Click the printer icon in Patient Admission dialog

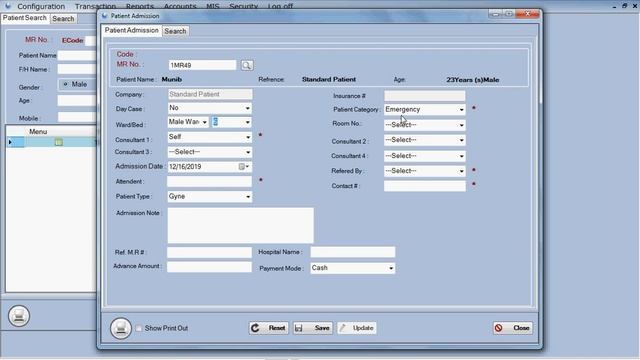tap(121, 328)
